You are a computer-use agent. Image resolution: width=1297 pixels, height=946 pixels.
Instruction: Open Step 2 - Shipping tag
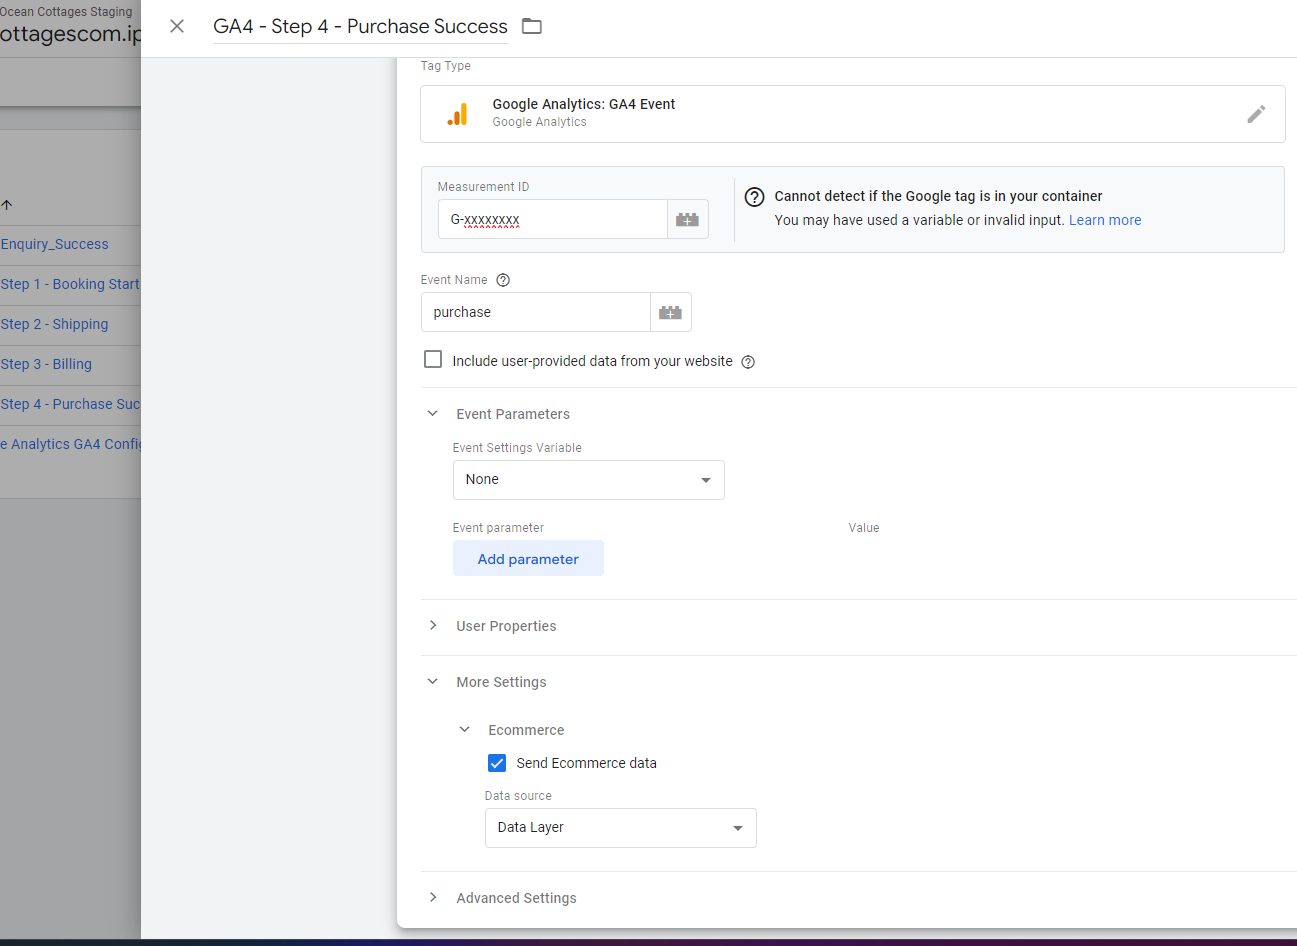pos(54,324)
